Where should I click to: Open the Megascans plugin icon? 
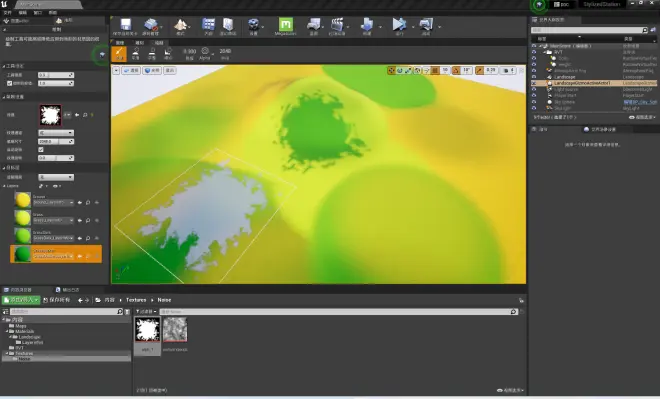pyautogui.click(x=286, y=24)
